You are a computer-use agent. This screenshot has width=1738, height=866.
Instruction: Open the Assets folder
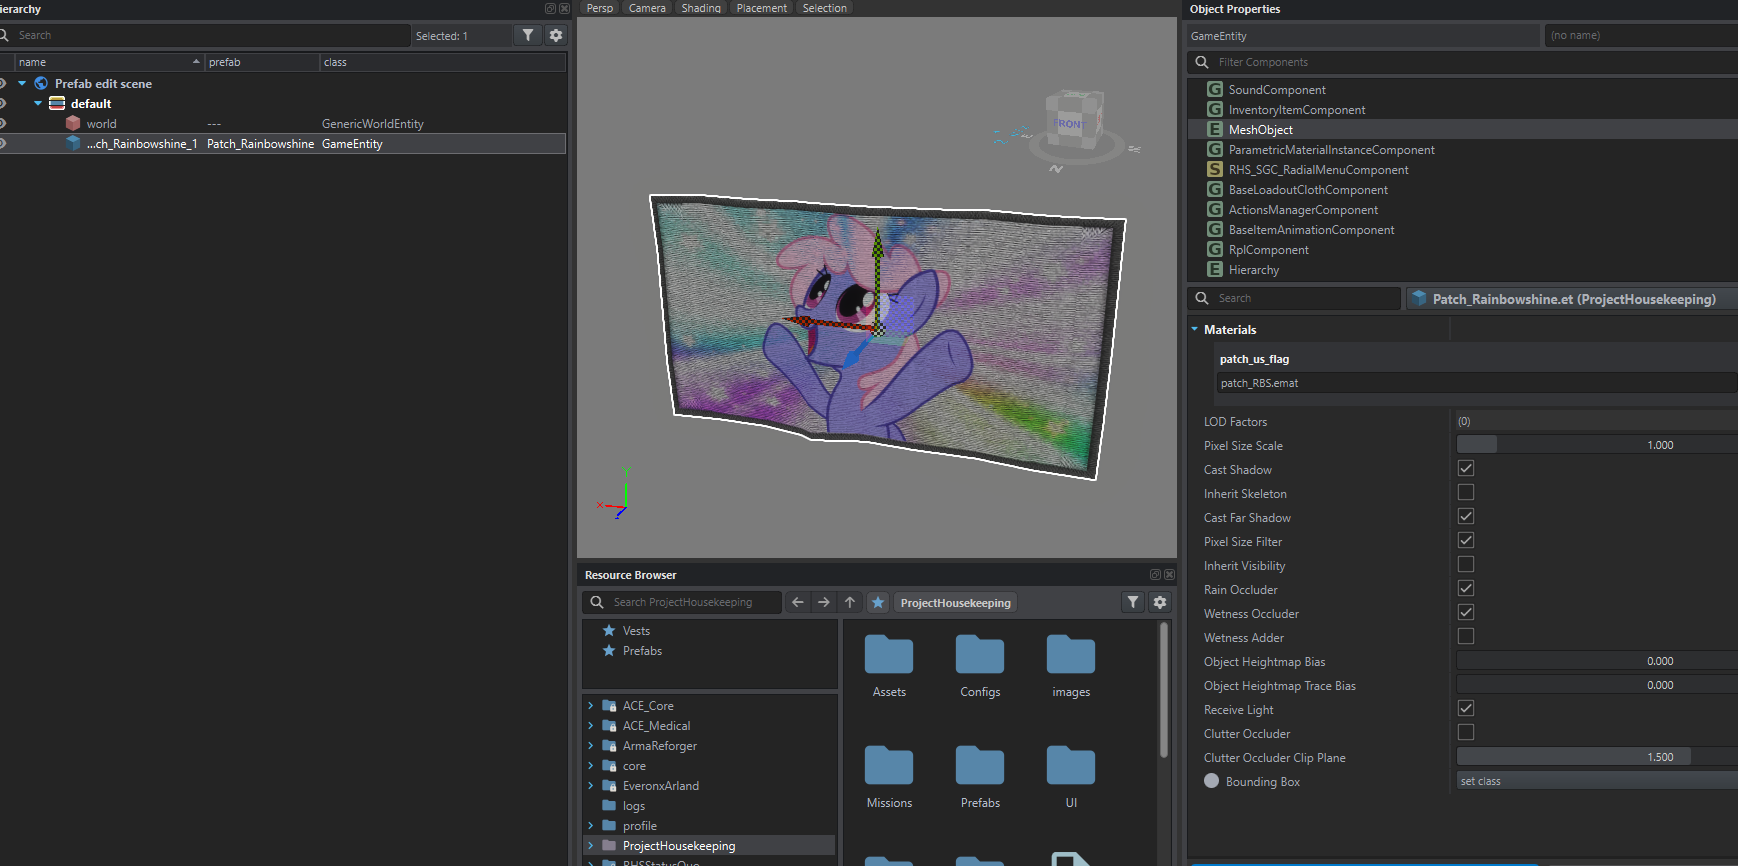[889, 666]
